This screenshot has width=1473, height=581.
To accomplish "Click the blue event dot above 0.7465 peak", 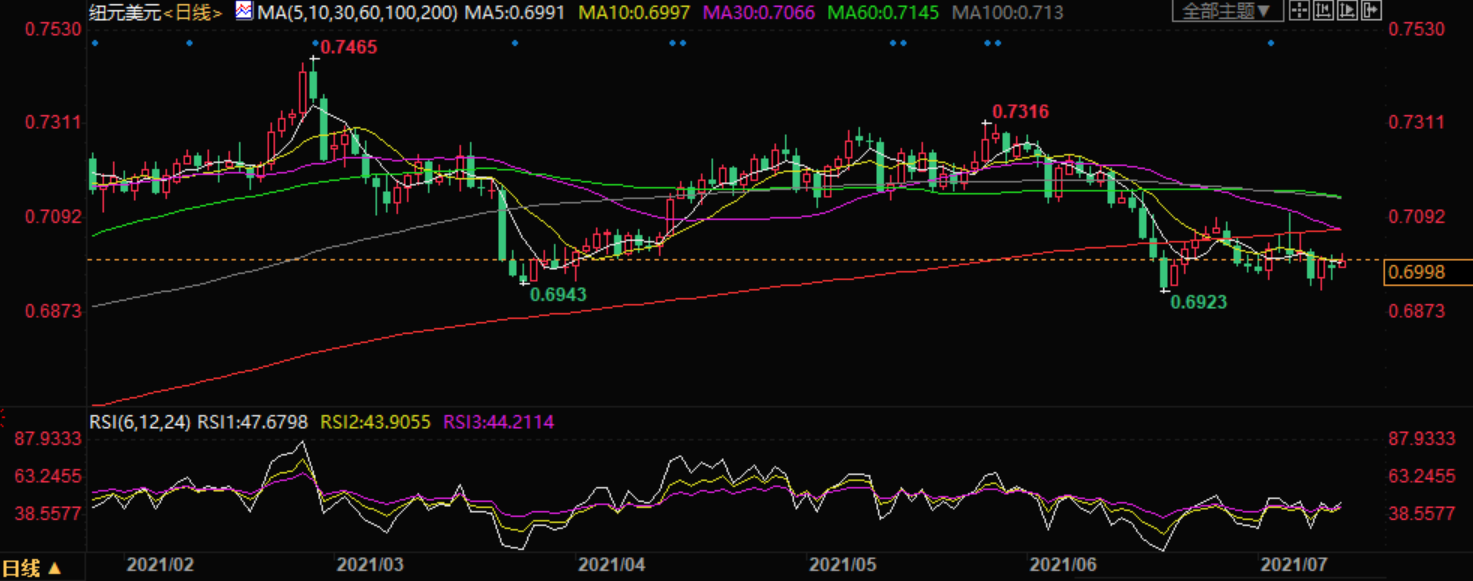I will pyautogui.click(x=314, y=44).
